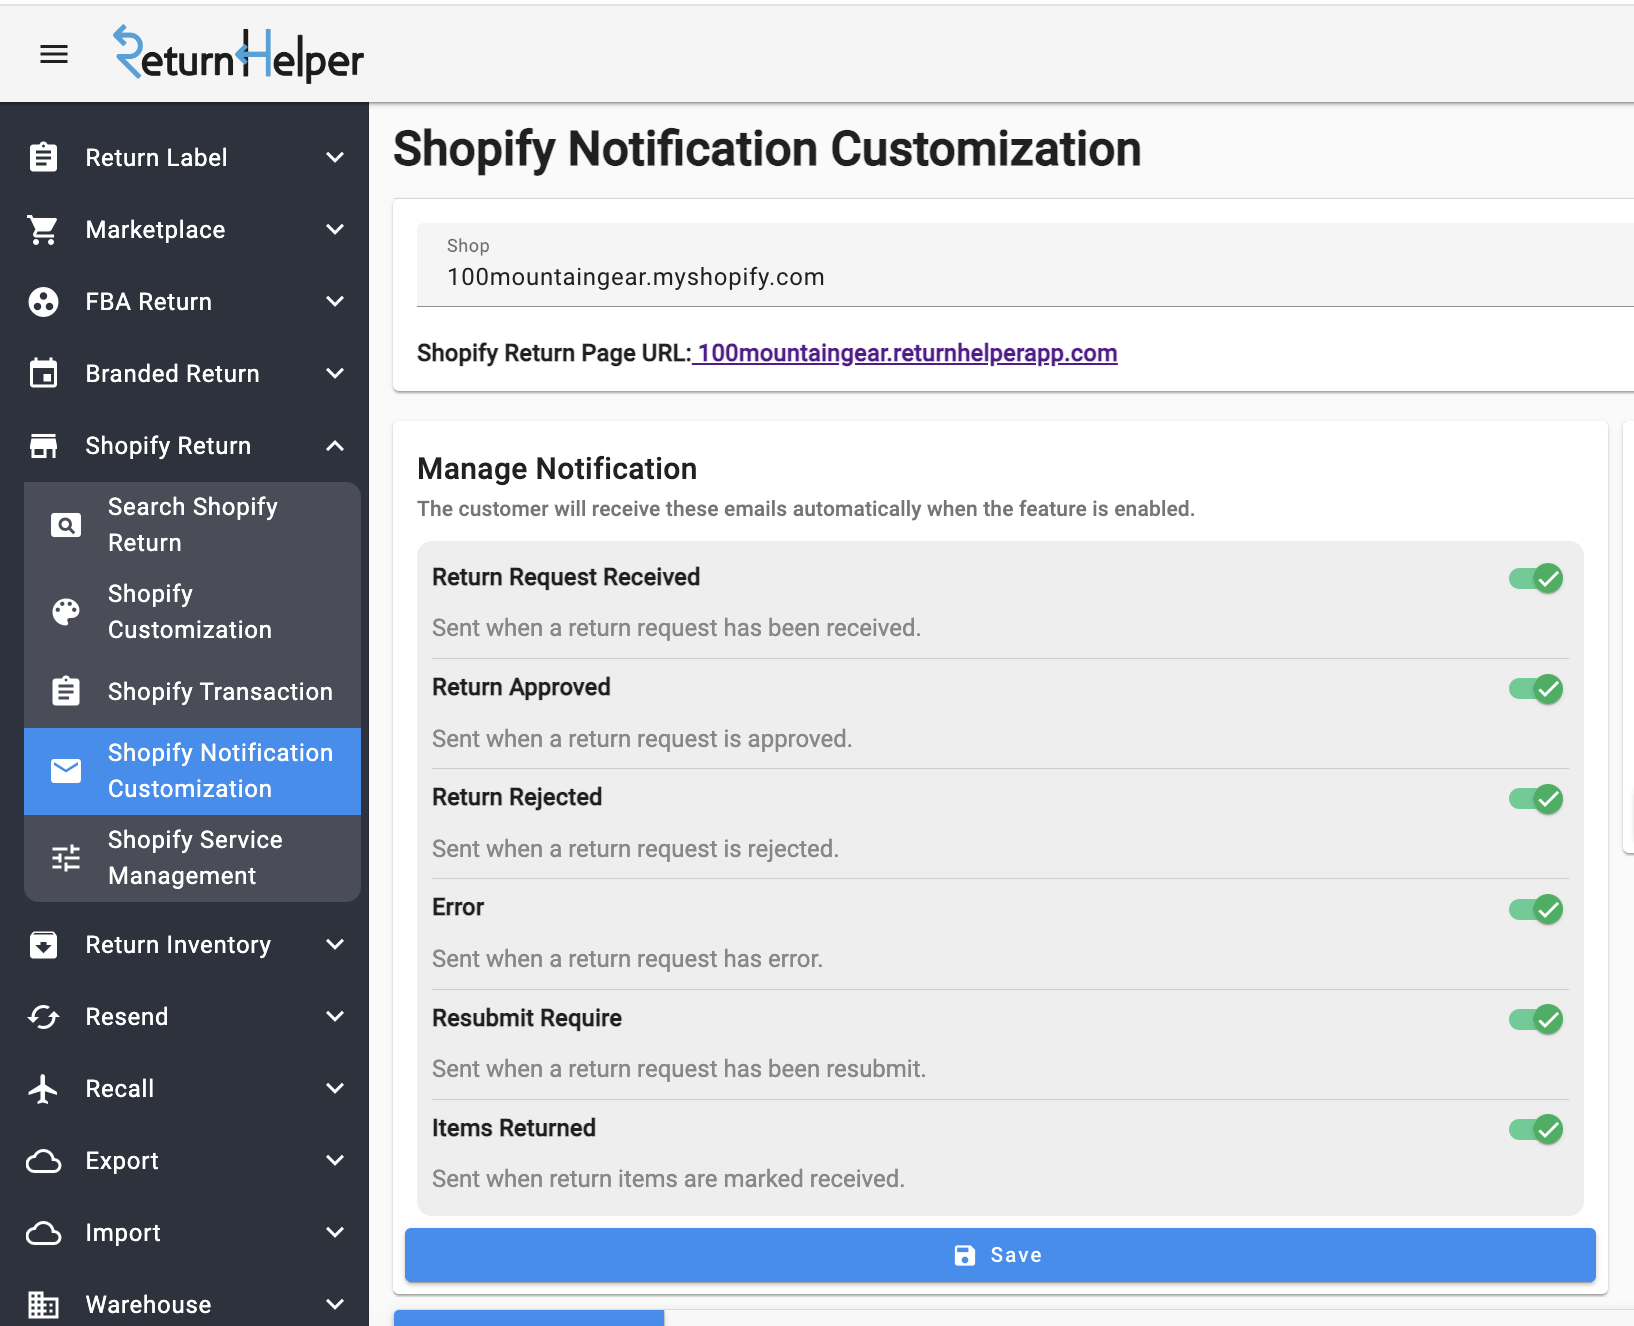Collapse the Shopify Return section chevron
1634x1326 pixels.
pos(336,446)
